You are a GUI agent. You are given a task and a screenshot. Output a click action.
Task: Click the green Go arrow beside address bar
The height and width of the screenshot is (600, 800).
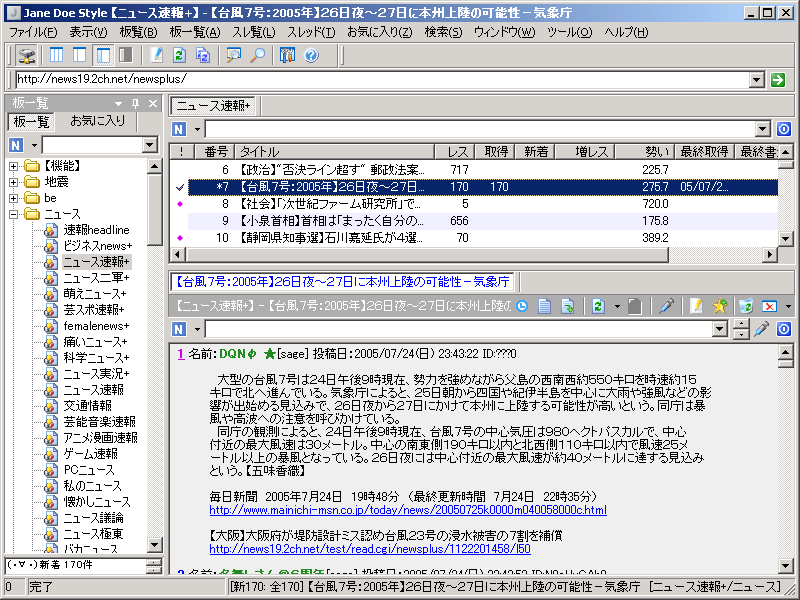point(778,80)
